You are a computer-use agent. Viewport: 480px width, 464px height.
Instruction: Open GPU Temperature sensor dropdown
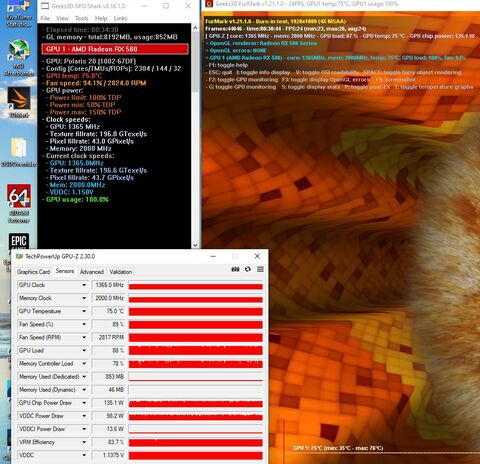pyautogui.click(x=84, y=311)
